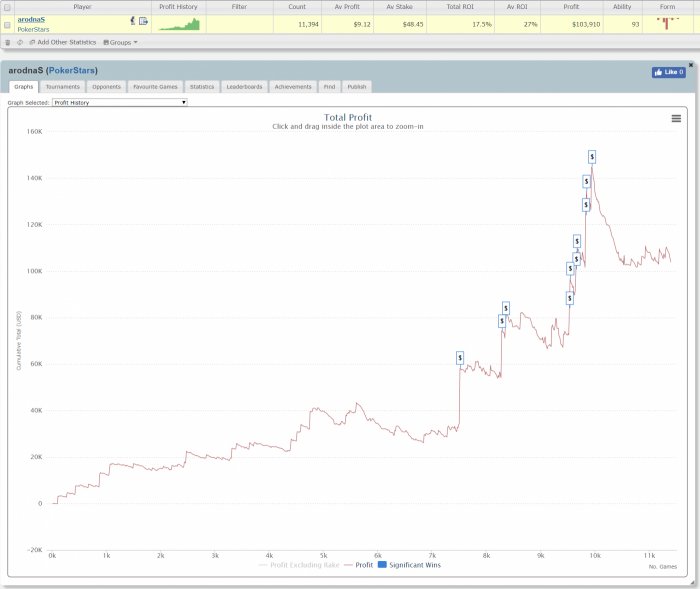Image resolution: width=700 pixels, height=589 pixels.
Task: Close the player details panel
Action: tap(691, 65)
